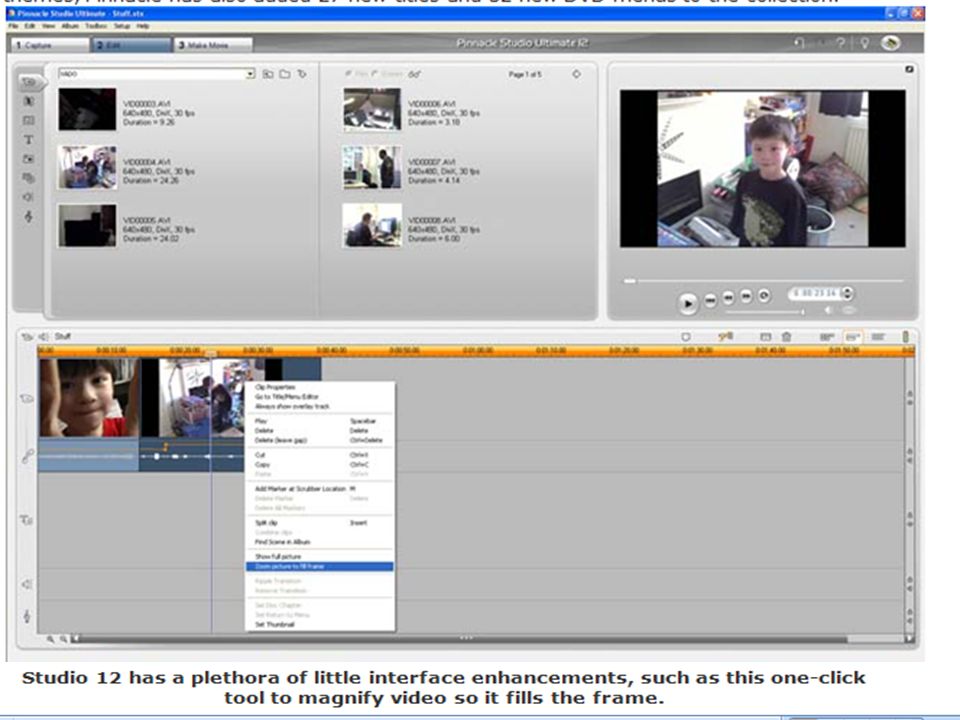Choose 'Split clip' in context menu
The width and height of the screenshot is (960, 720).
(x=320, y=523)
